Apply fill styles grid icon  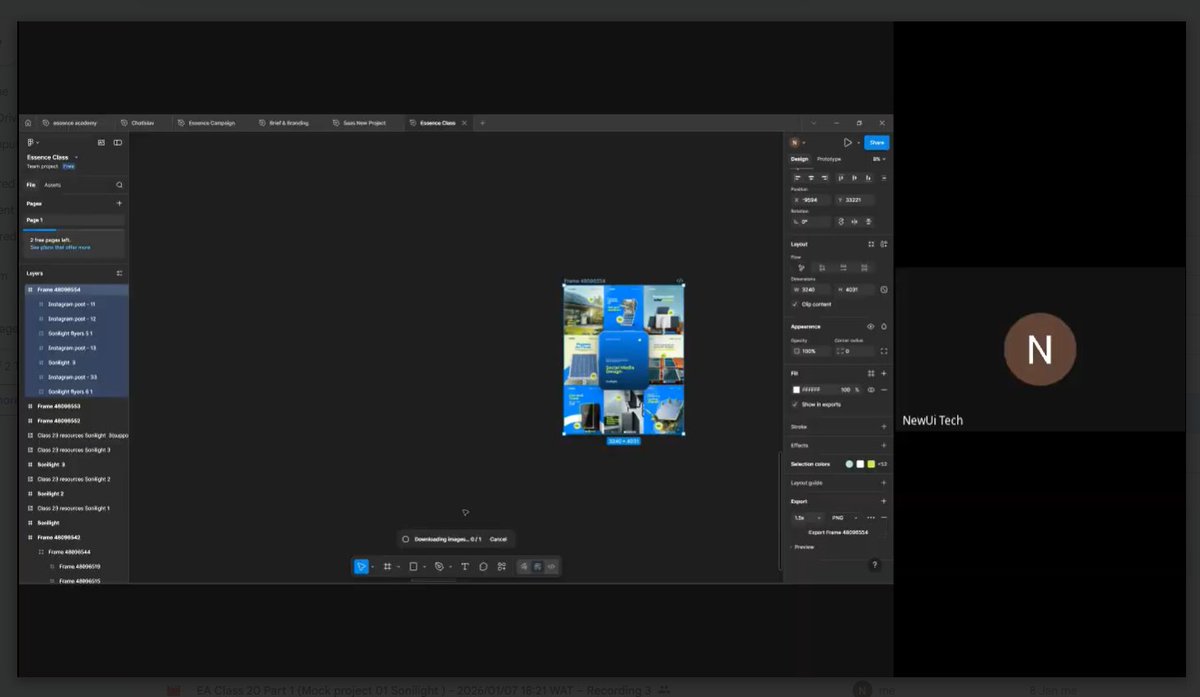coord(871,373)
